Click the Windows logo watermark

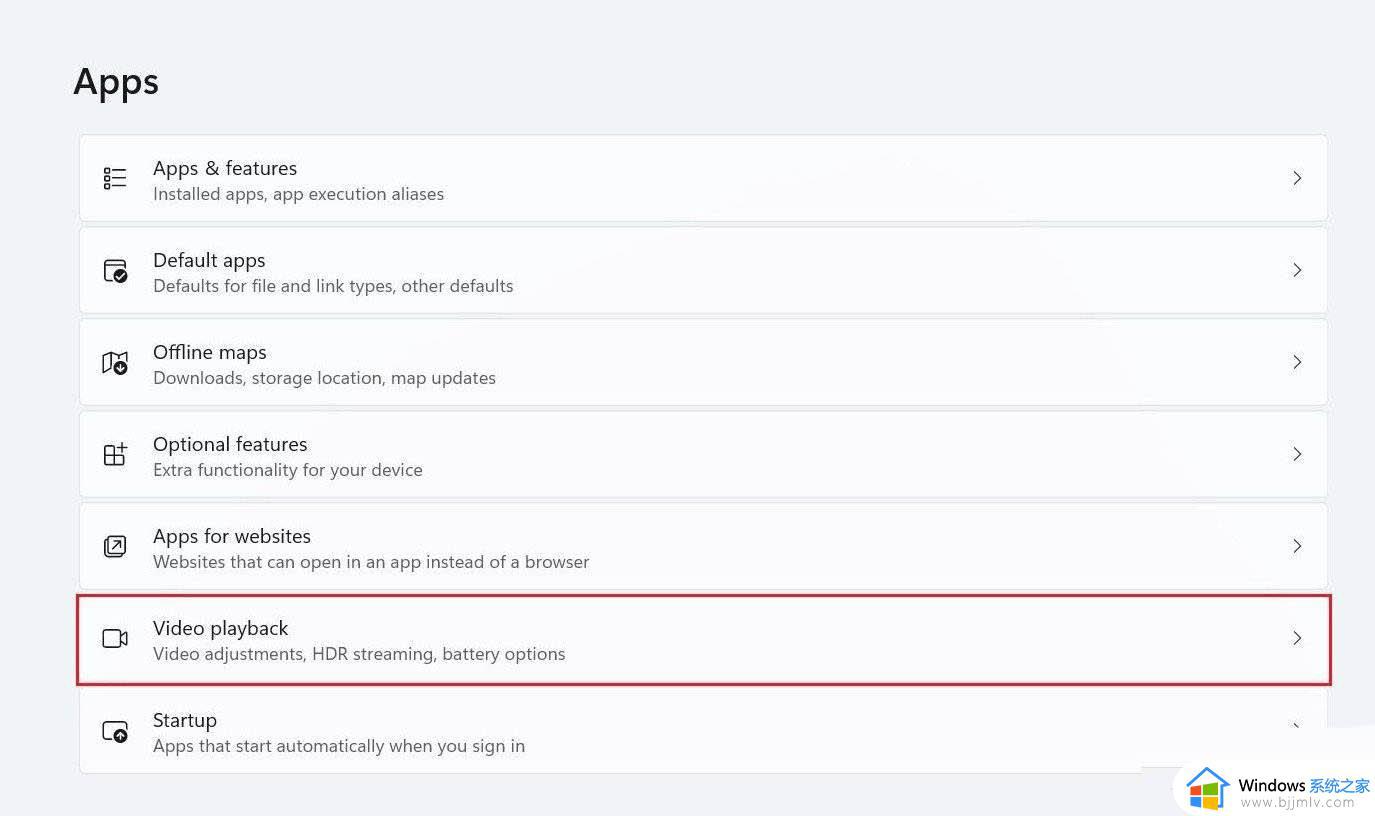[x=1208, y=789]
